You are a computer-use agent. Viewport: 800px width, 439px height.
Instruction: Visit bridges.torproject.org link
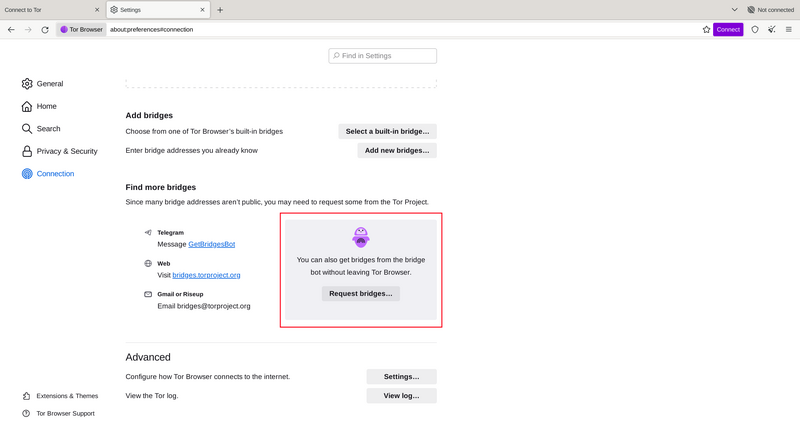click(206, 275)
